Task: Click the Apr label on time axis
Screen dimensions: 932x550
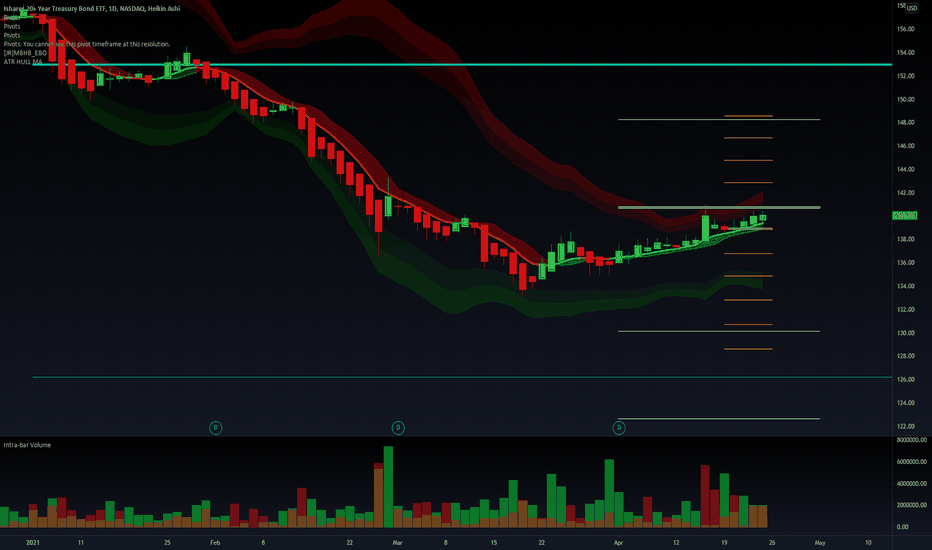Action: point(618,542)
